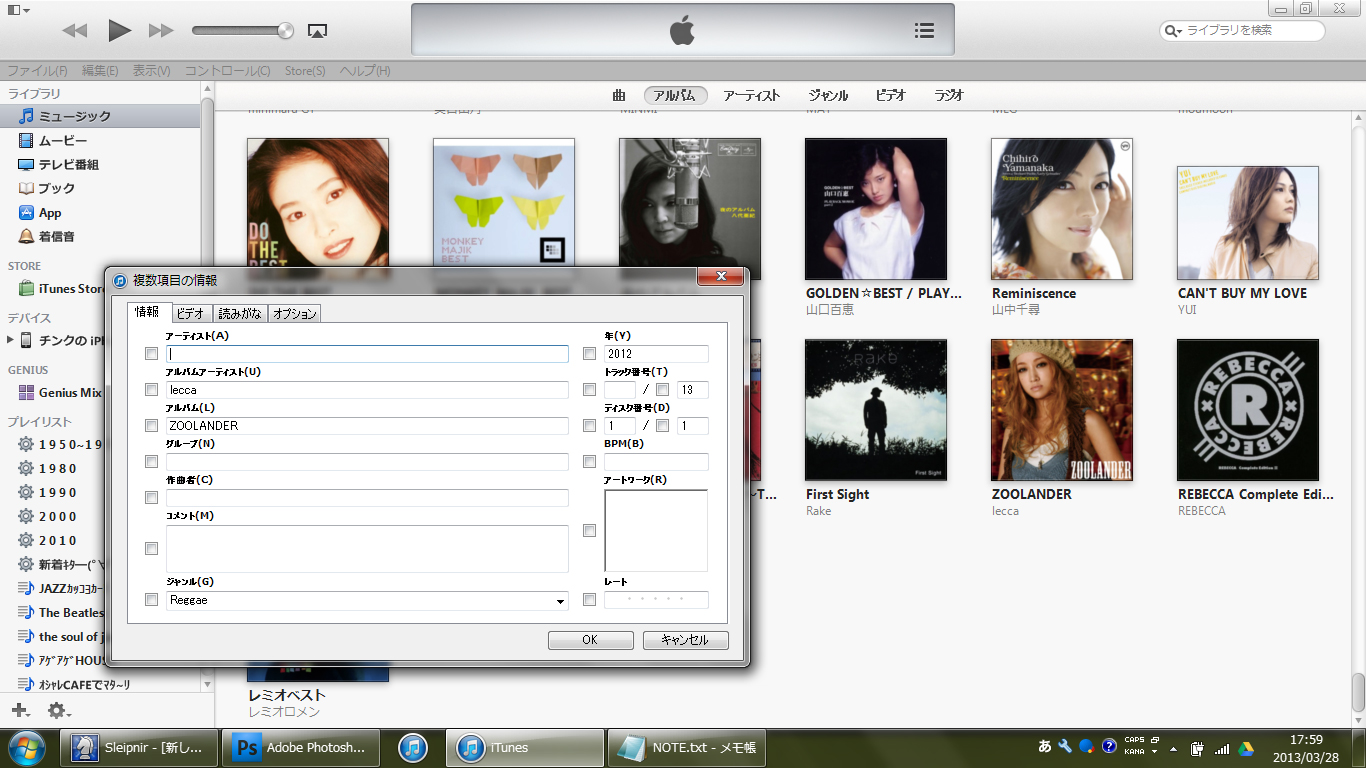
Task: Click the アルバム field containing ZOOLANDER
Action: 367,426
